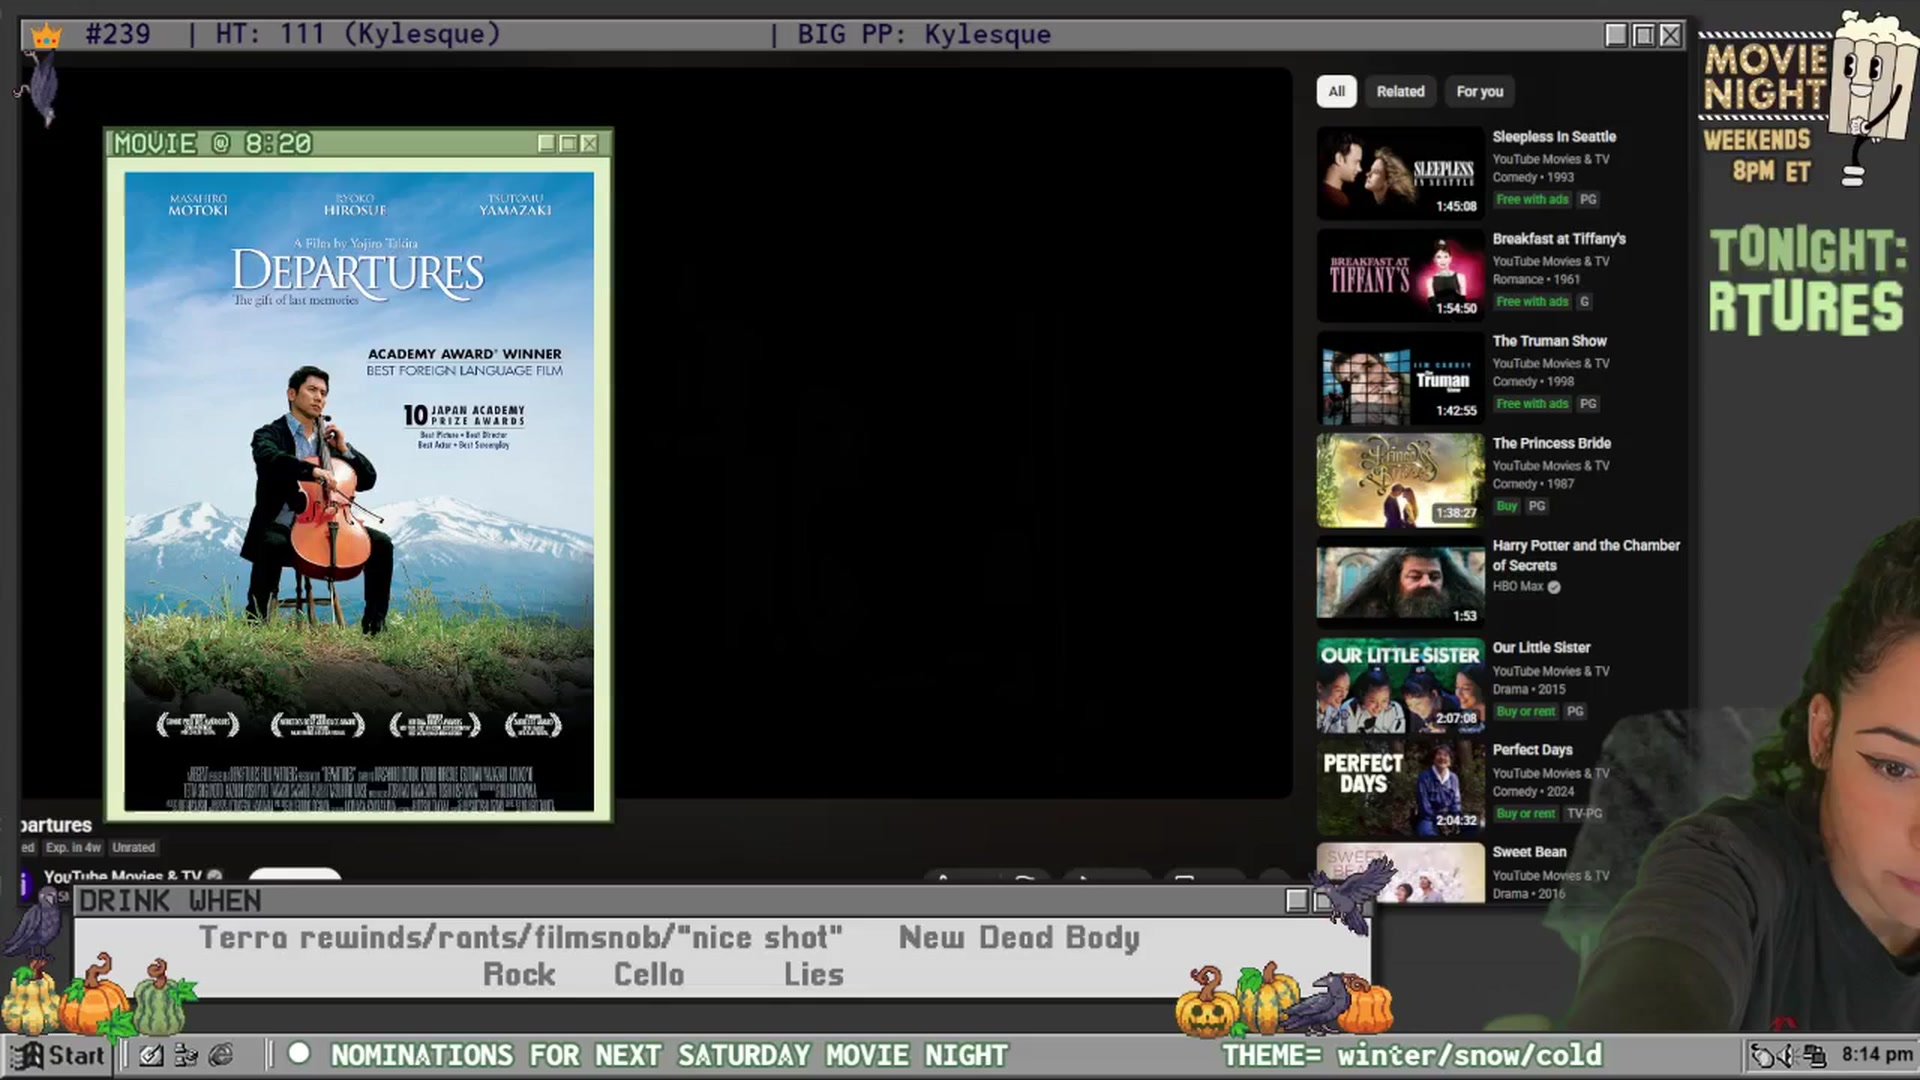The height and width of the screenshot is (1080, 1920).
Task: Click Buy or rent badge on Our Little Sister
Action: tap(1526, 711)
